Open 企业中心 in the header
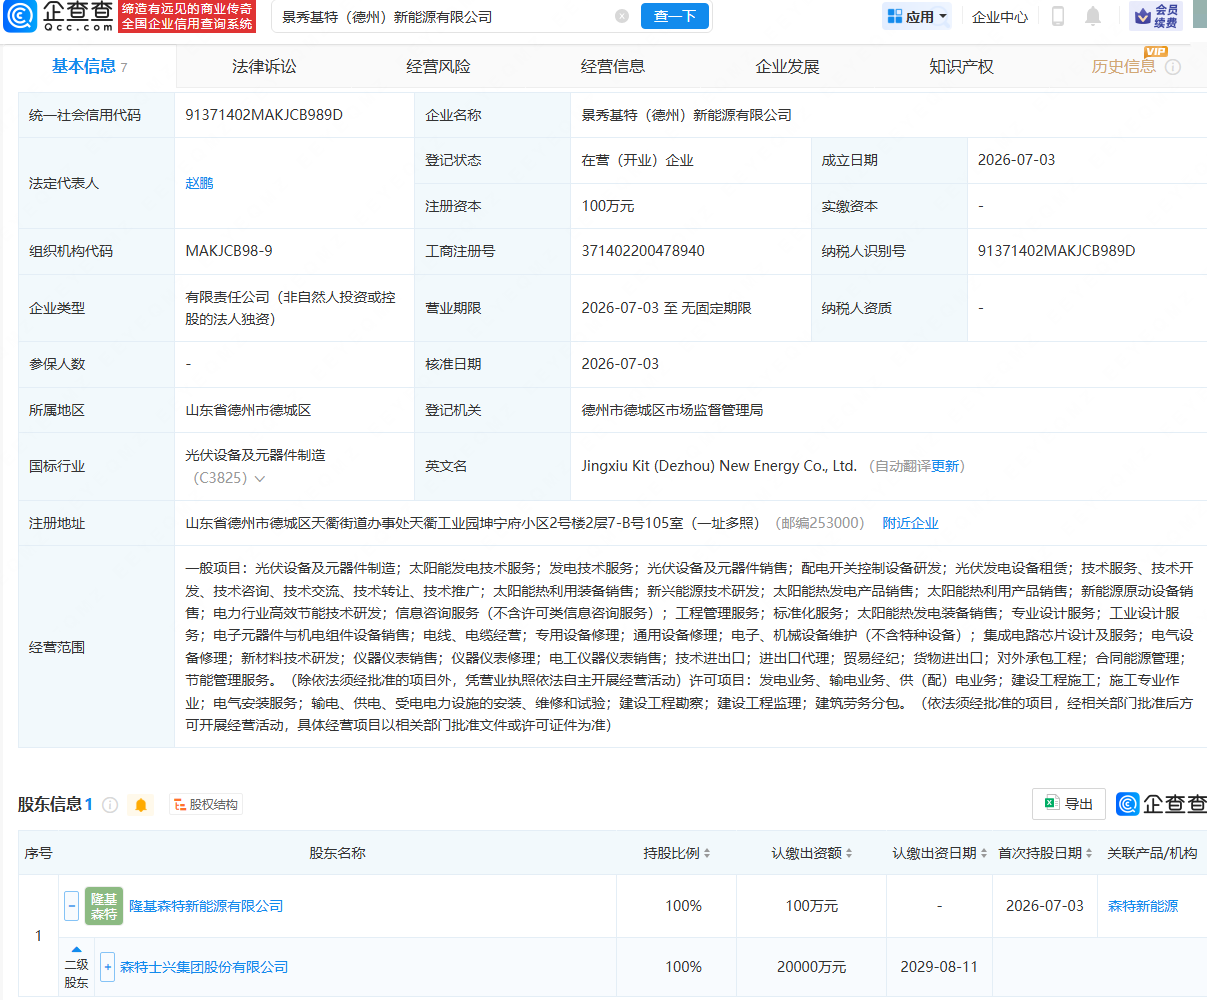This screenshot has width=1207, height=1000. tap(1000, 17)
